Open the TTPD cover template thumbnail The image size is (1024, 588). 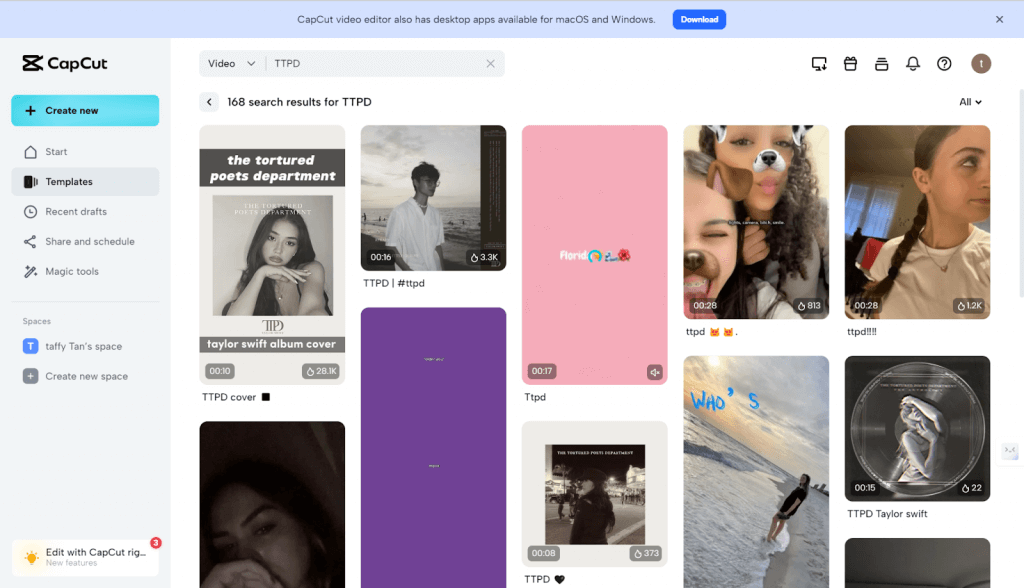pos(272,254)
